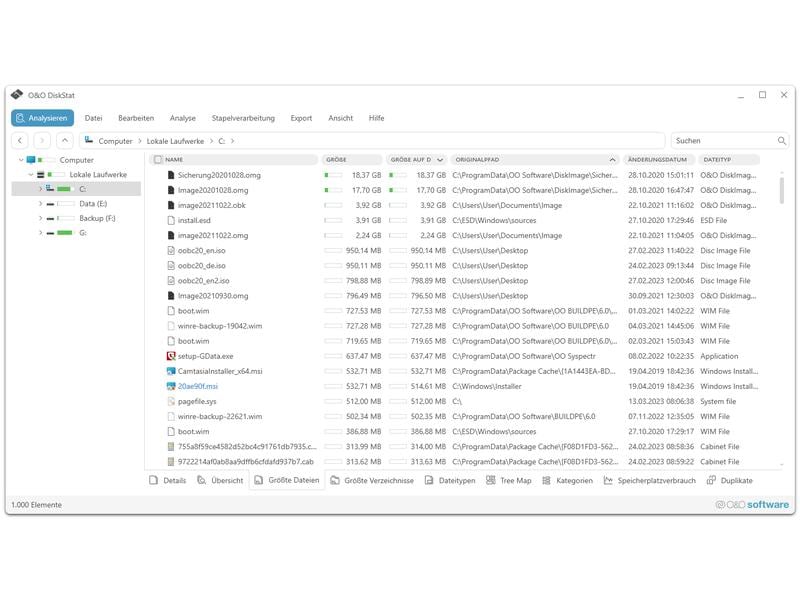The image size is (800, 600).
Task: Go up one level with the up arrow
Action: point(65,140)
